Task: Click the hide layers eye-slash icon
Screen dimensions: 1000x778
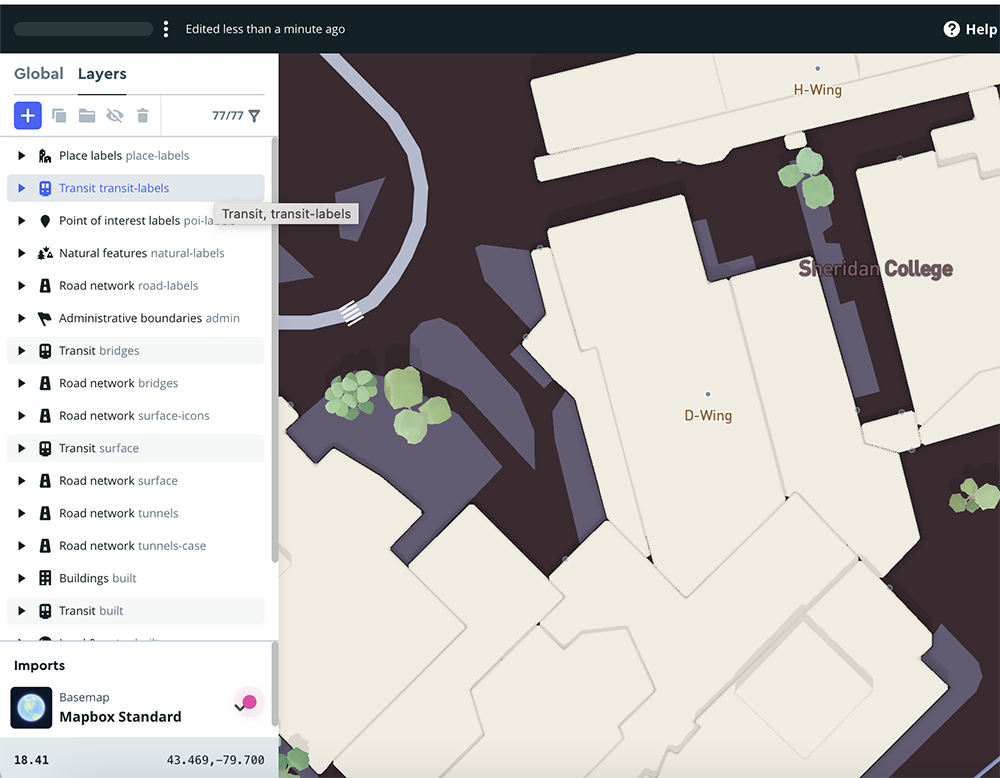Action: pos(115,115)
